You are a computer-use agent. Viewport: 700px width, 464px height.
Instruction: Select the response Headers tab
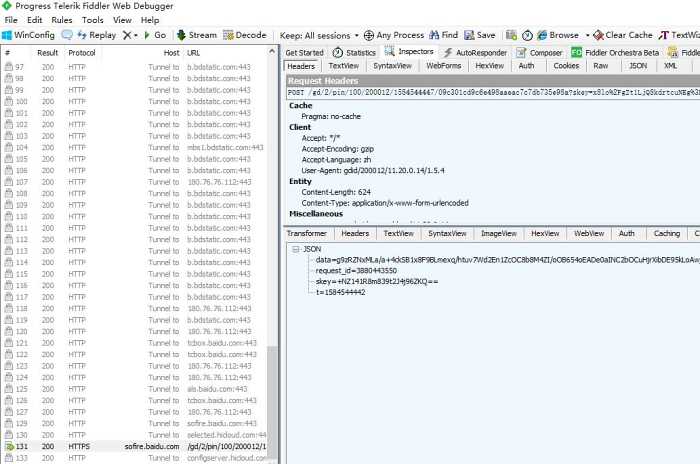tap(355, 234)
